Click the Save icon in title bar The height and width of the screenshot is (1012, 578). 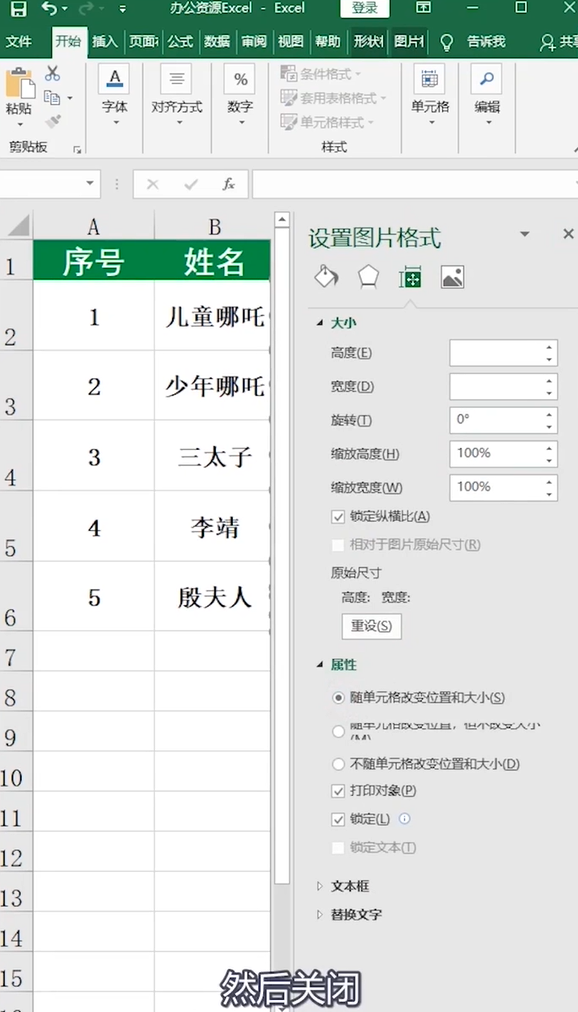[x=19, y=8]
